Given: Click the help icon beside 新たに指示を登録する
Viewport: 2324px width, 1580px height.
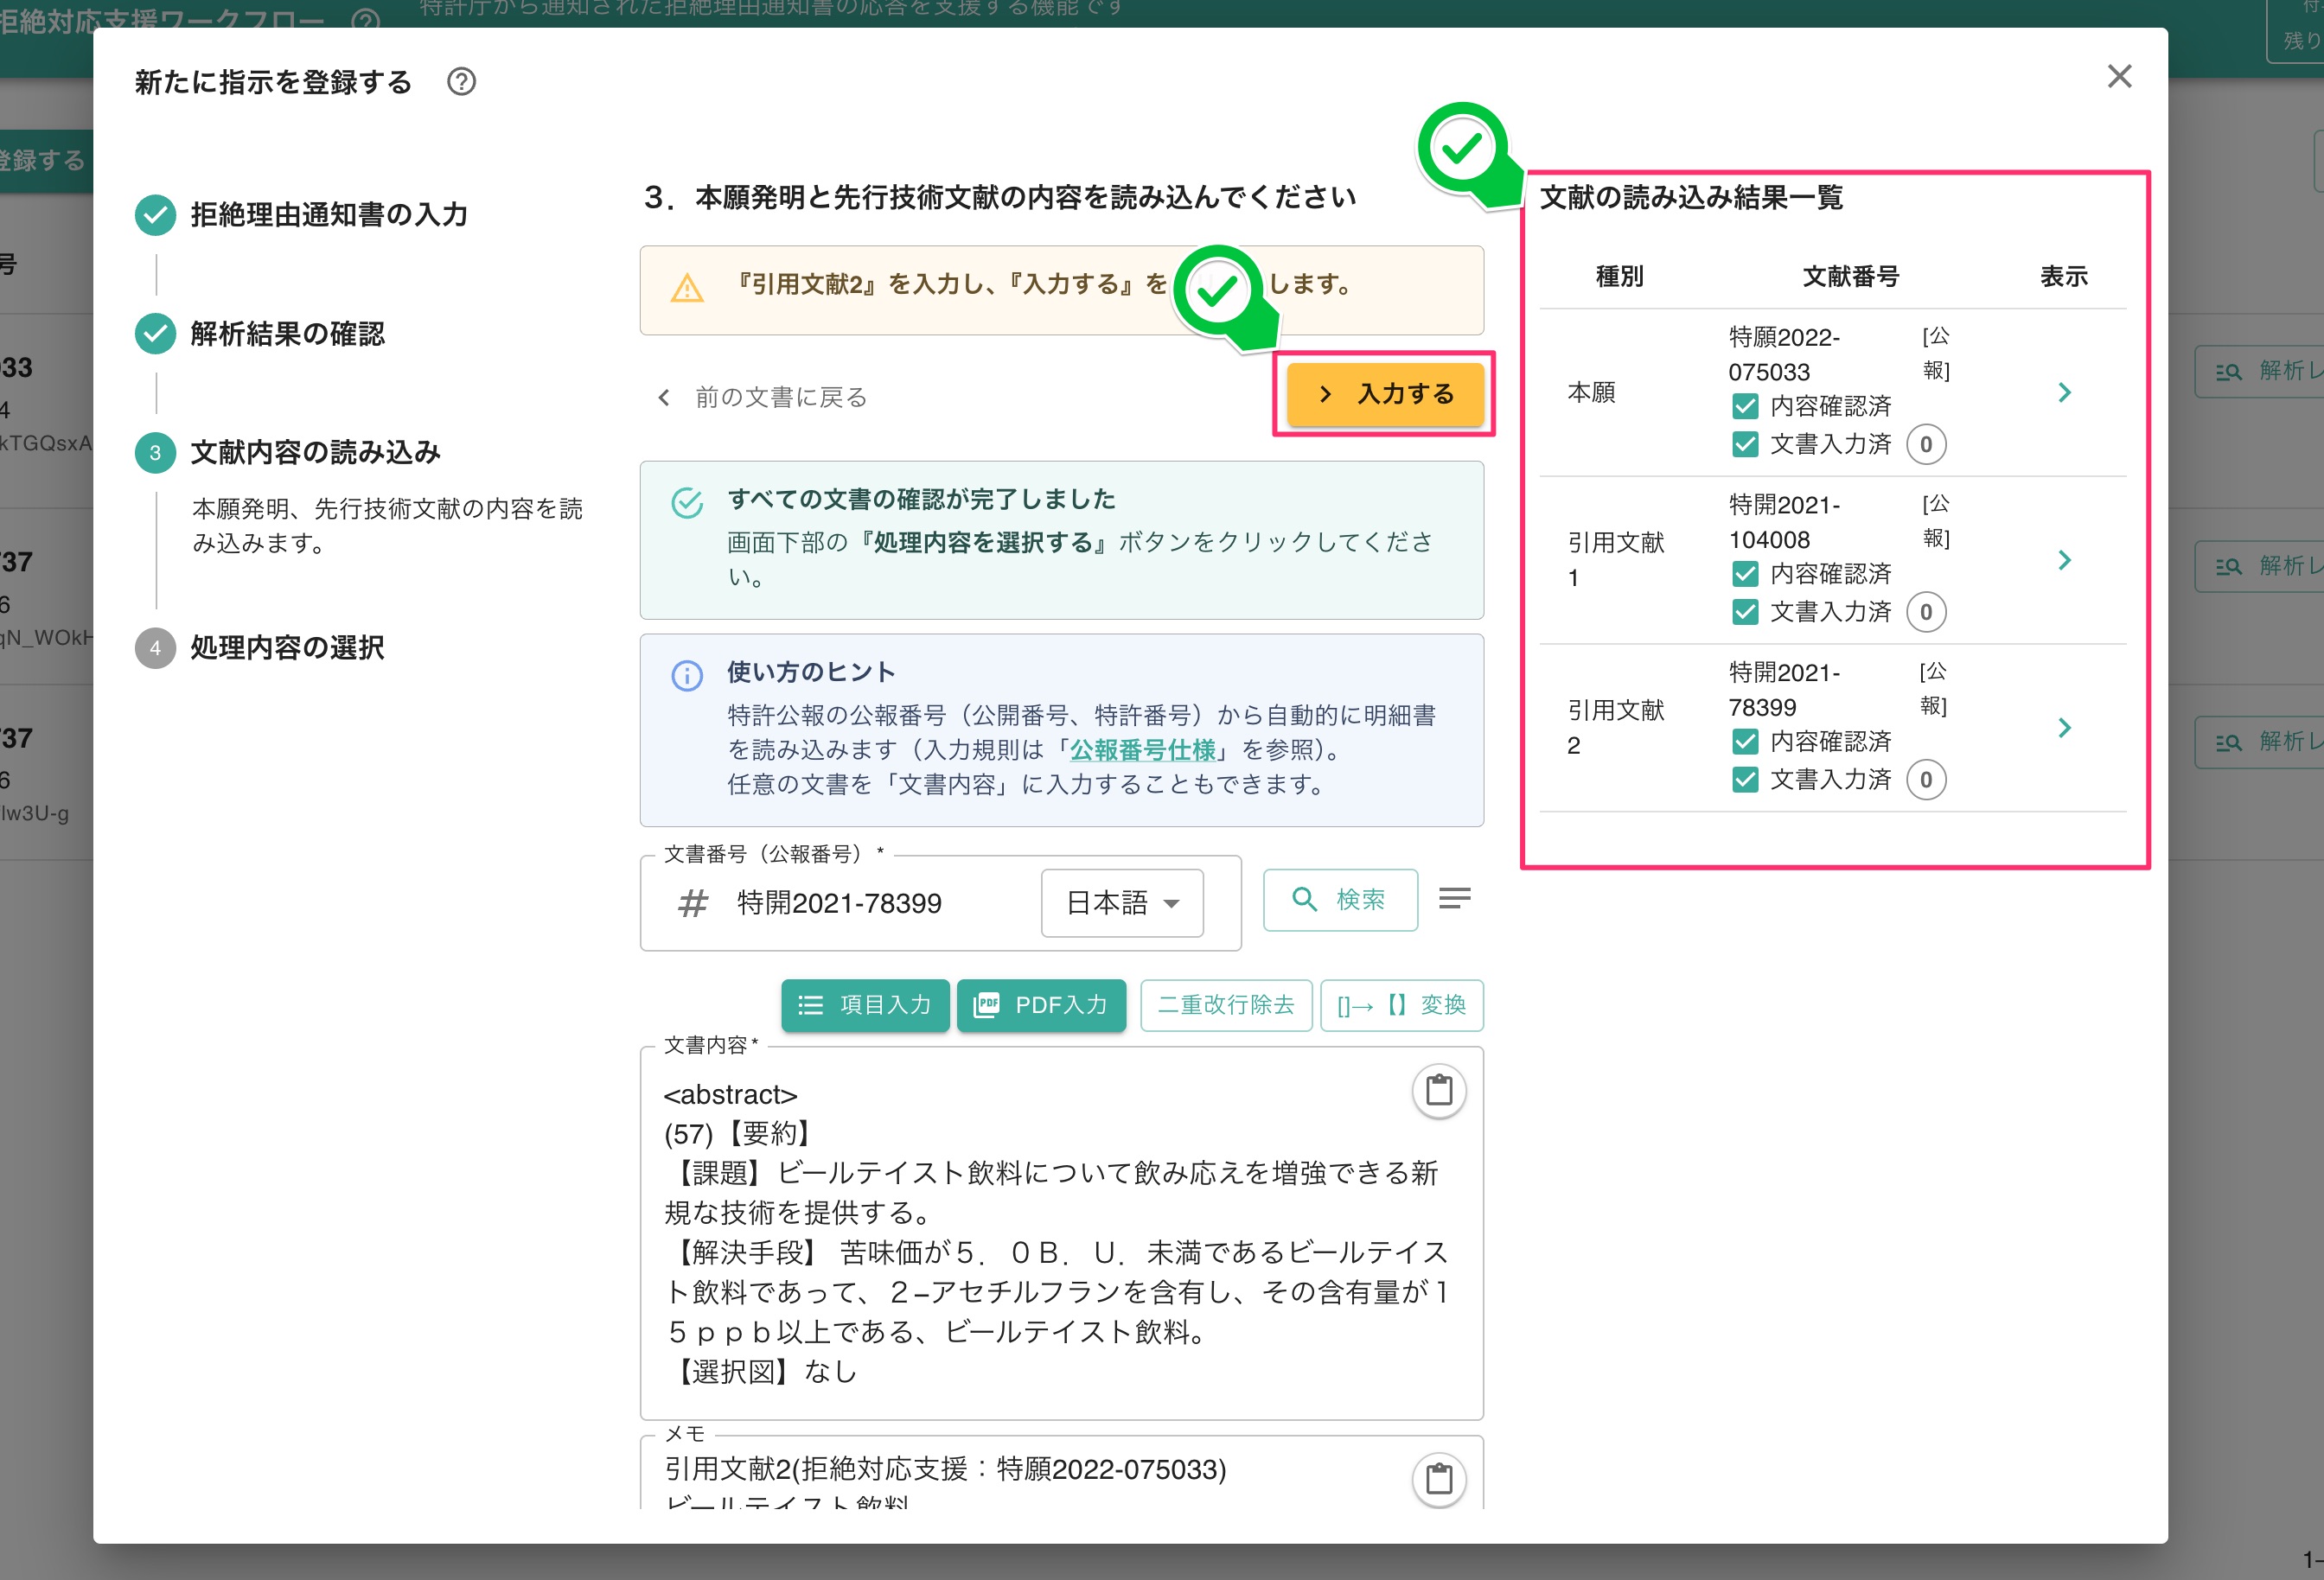Looking at the screenshot, I should (461, 82).
